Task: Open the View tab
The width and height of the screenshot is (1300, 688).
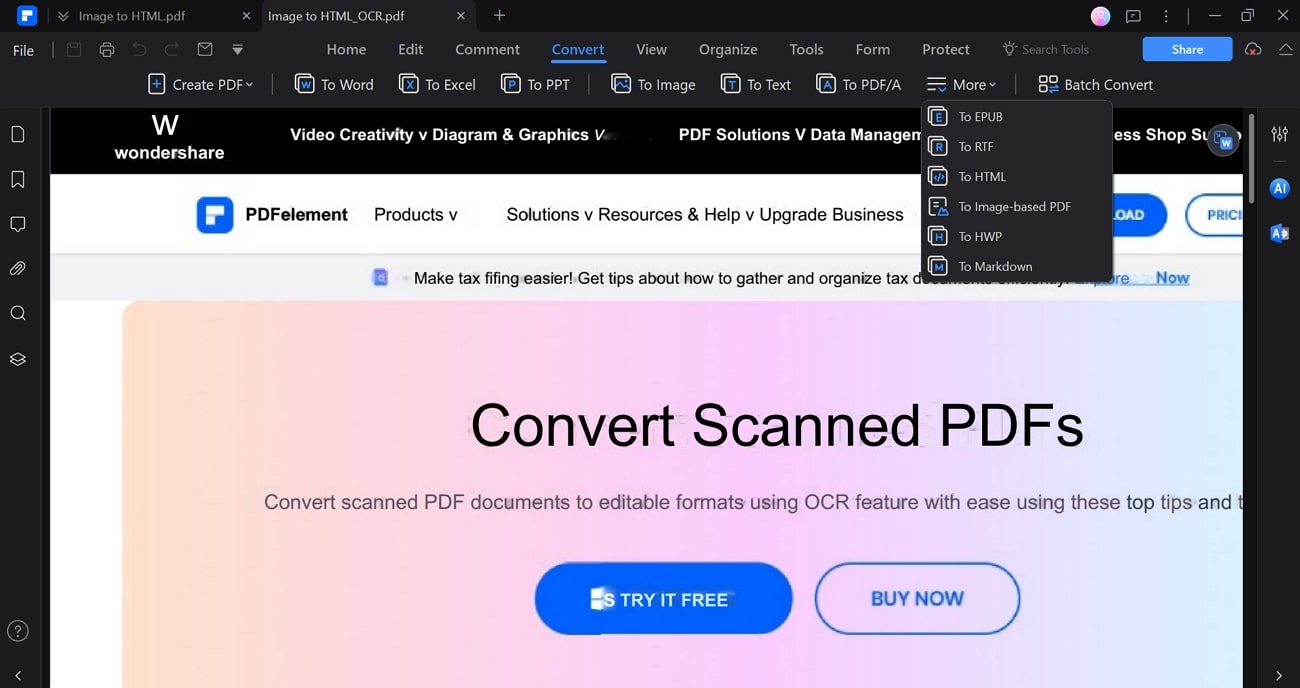Action: (x=651, y=49)
